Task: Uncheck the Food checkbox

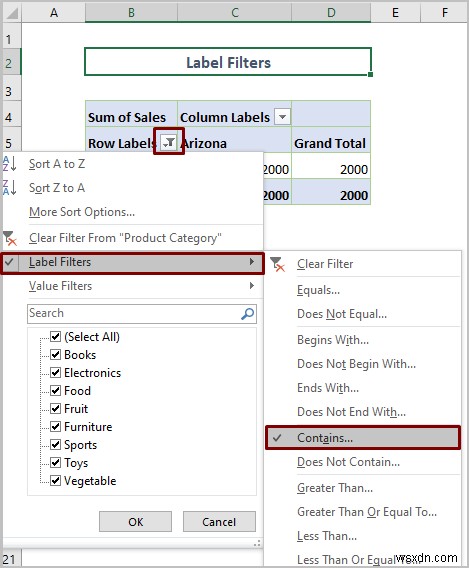Action: pyautogui.click(x=55, y=390)
